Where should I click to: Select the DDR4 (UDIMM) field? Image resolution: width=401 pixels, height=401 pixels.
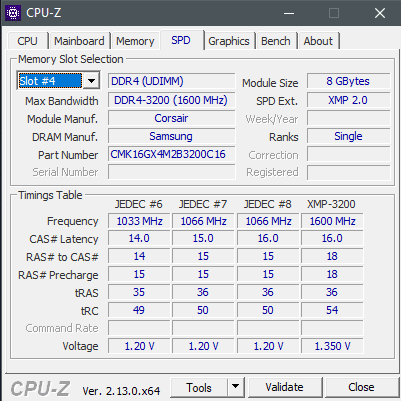click(x=172, y=81)
